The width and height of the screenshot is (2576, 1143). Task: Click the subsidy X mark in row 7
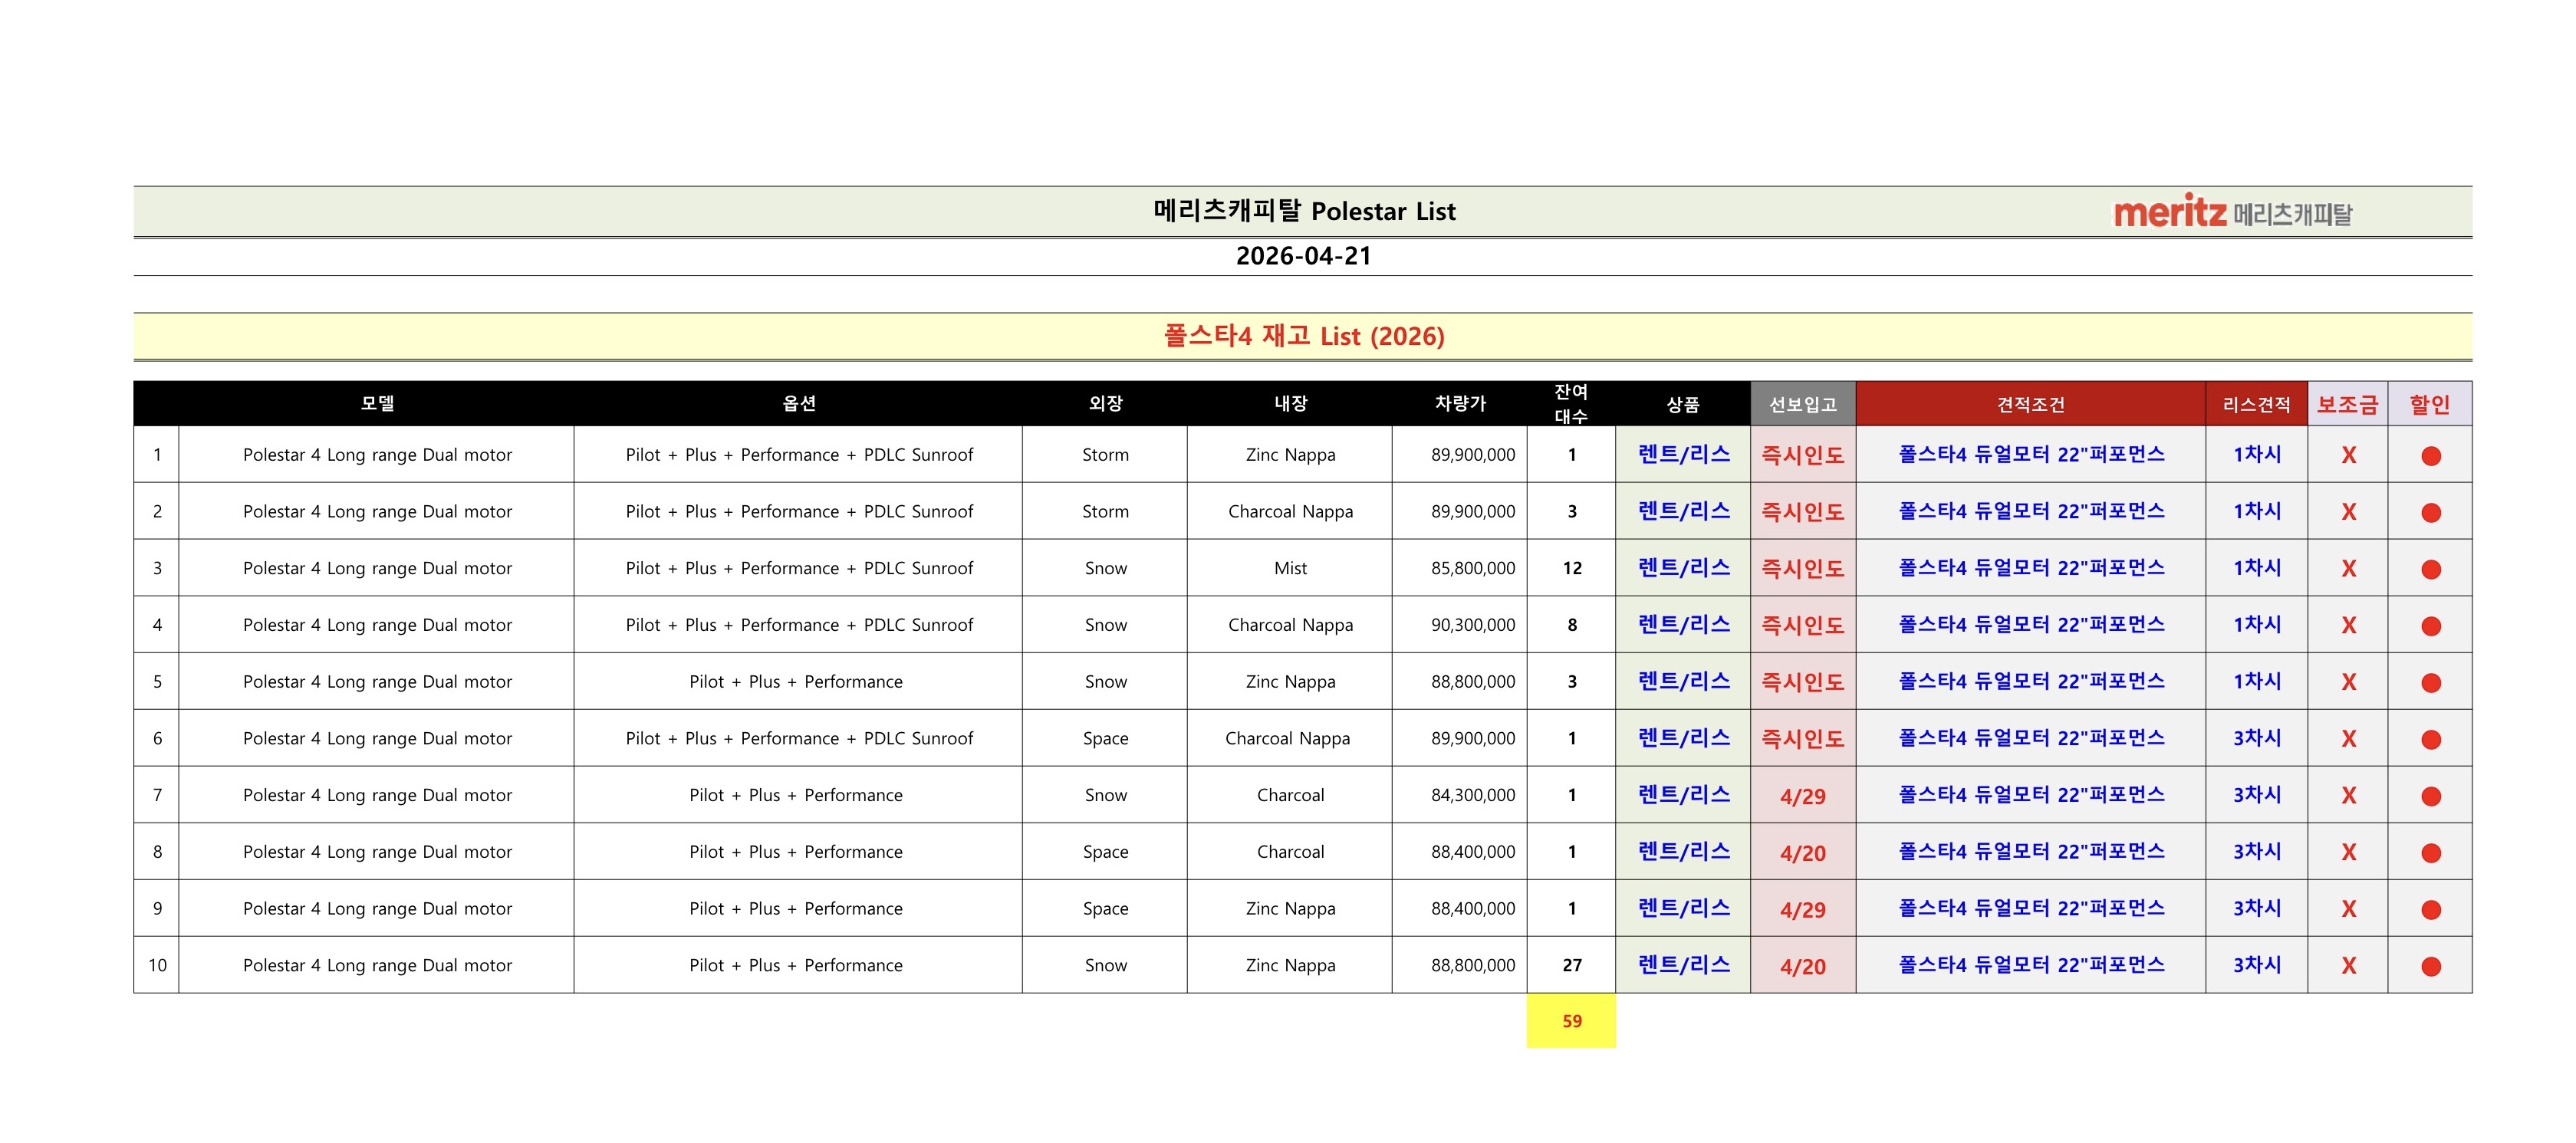click(2348, 796)
